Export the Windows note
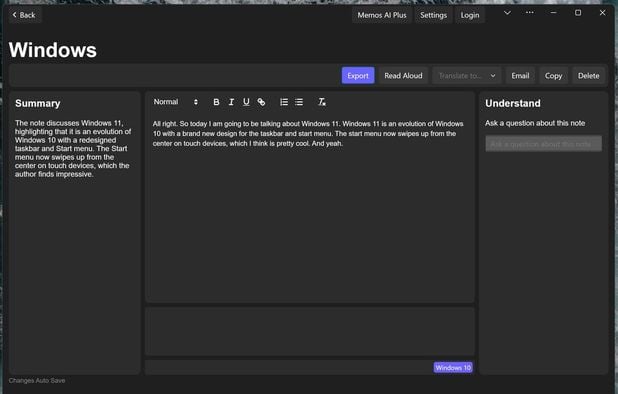The height and width of the screenshot is (394, 618). (x=358, y=76)
